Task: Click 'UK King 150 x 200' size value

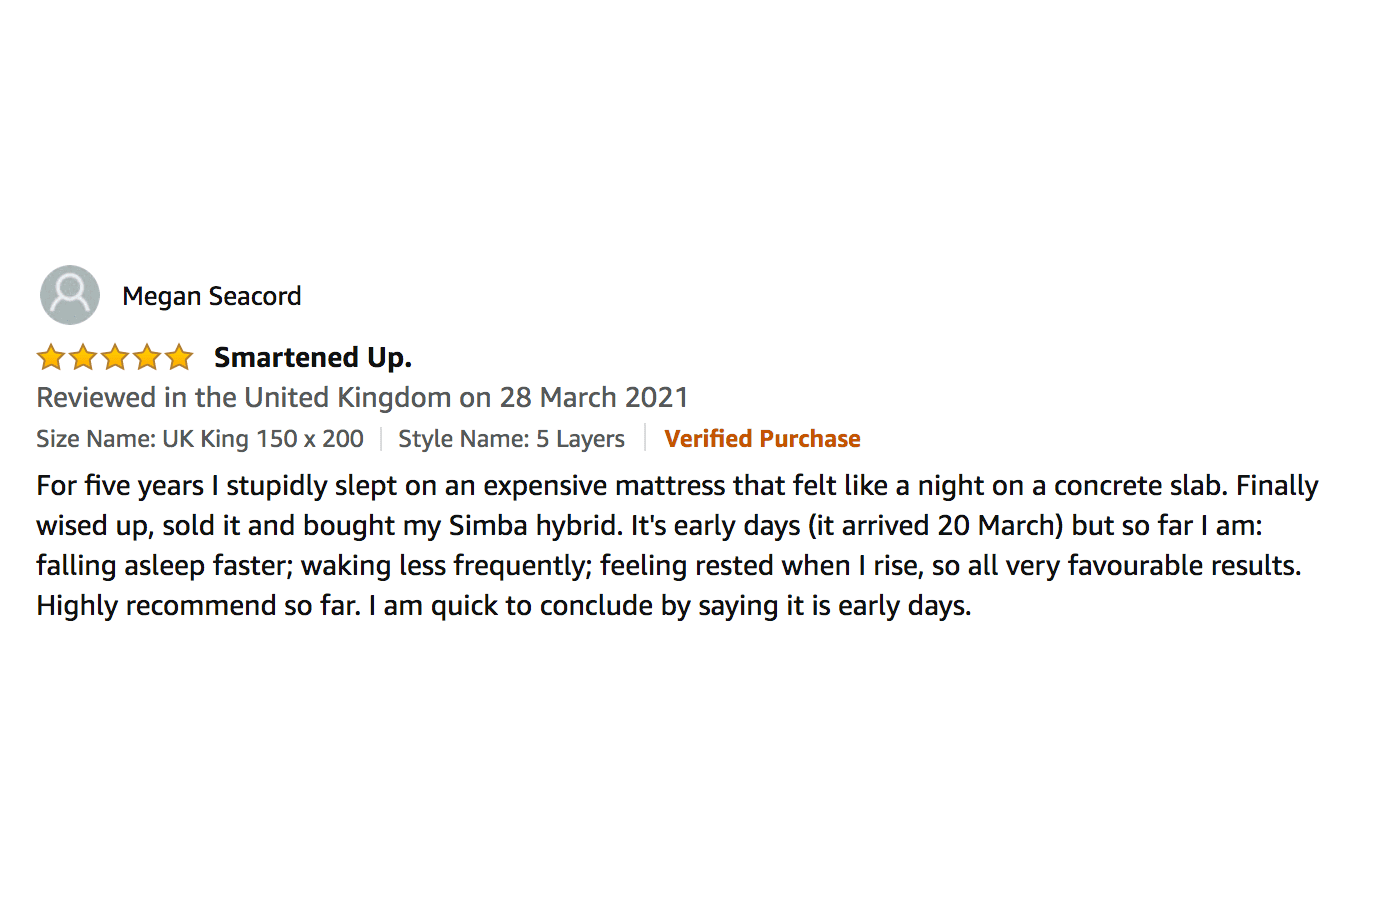Action: (263, 439)
